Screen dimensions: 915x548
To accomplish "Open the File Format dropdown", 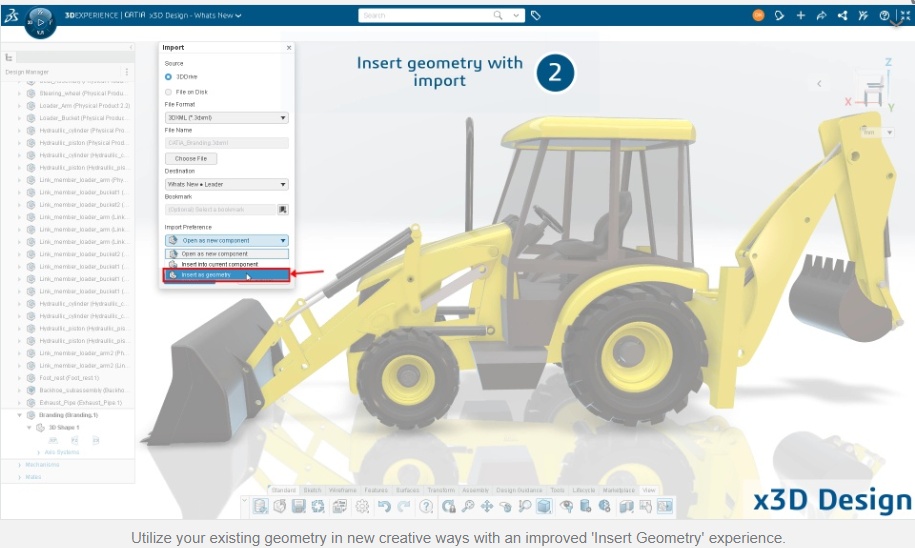I will 226,118.
